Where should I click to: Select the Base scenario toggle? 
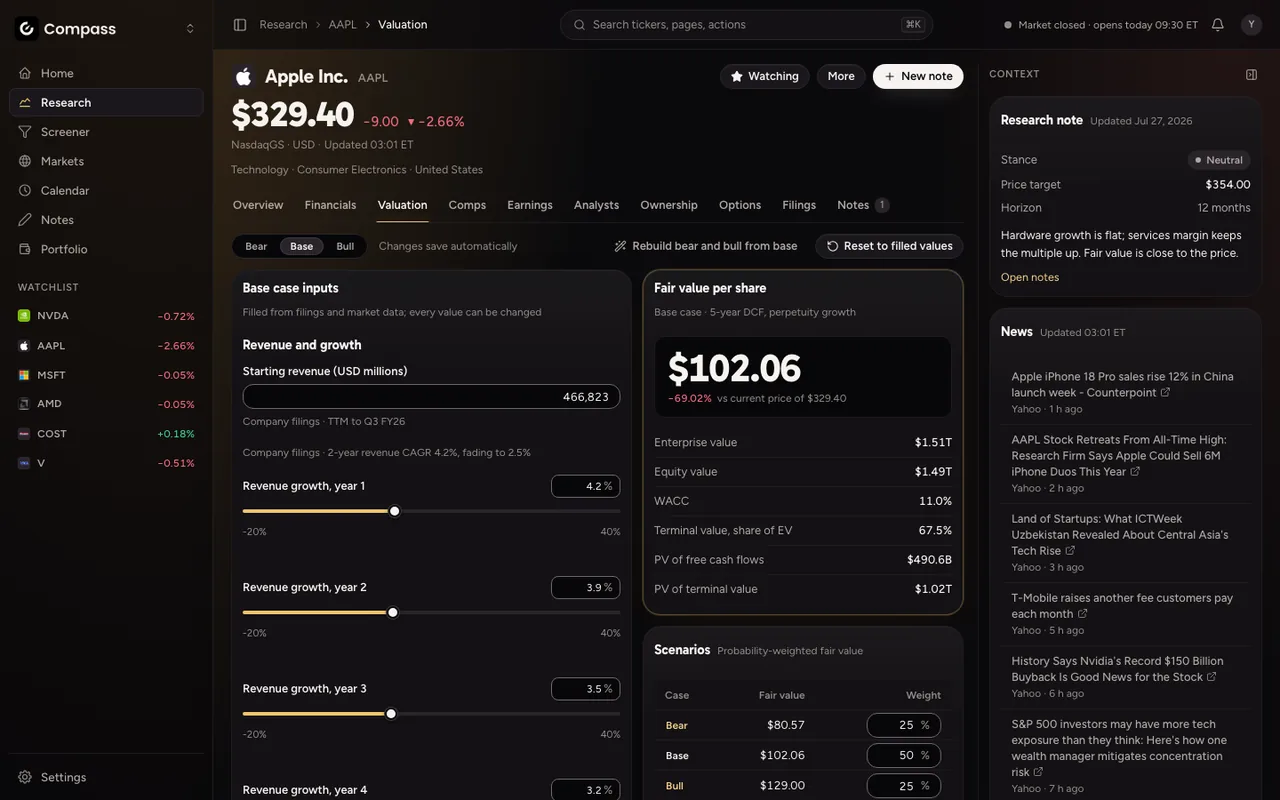301,246
